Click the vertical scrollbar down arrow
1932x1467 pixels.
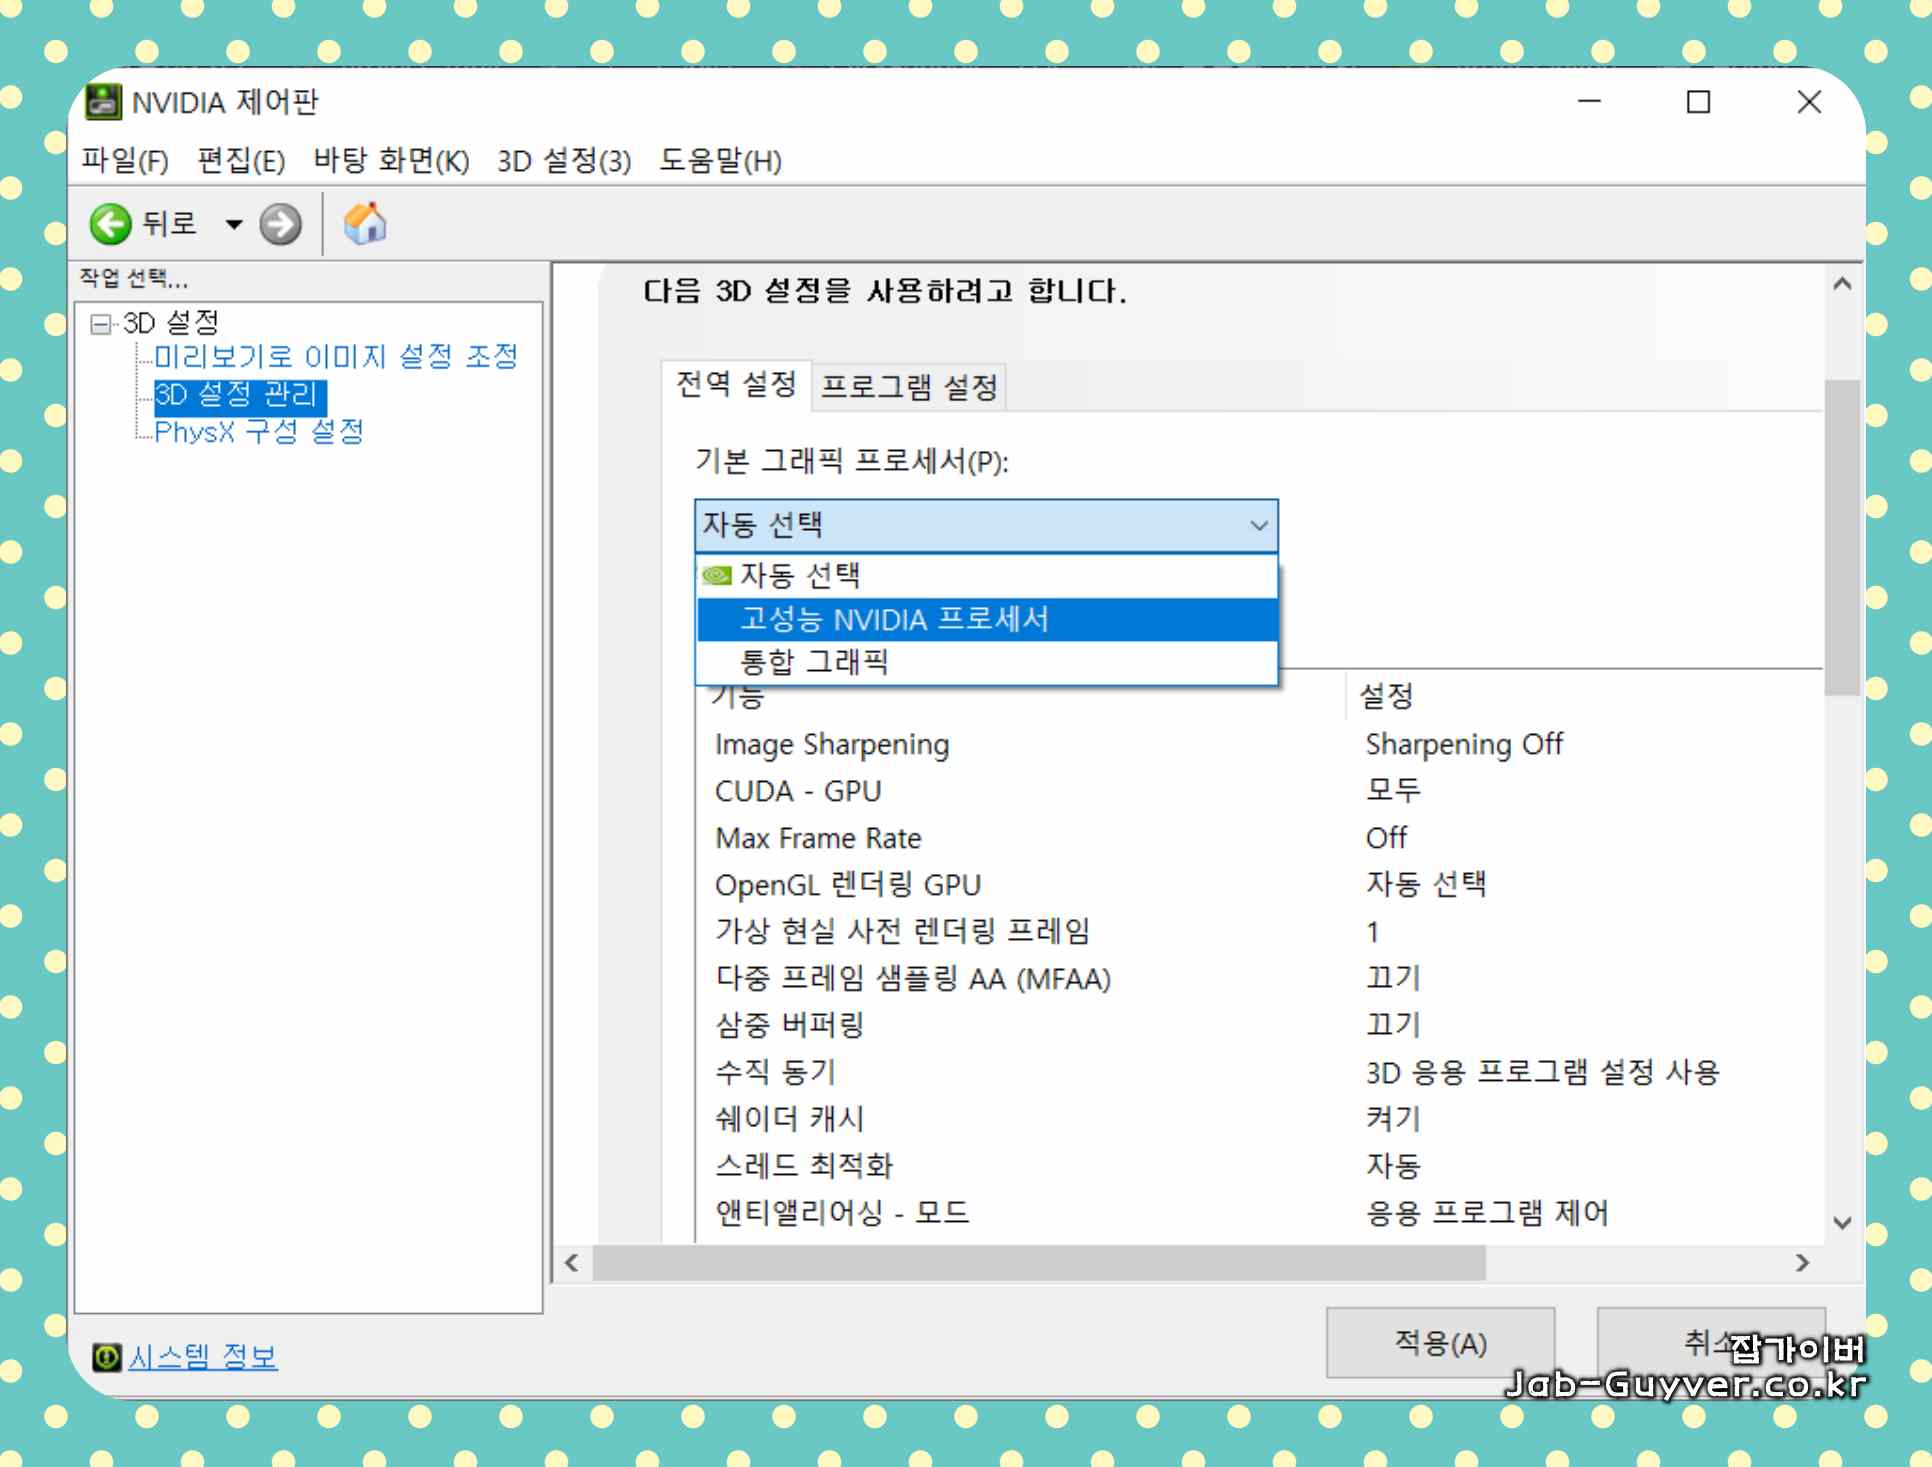(x=1843, y=1223)
